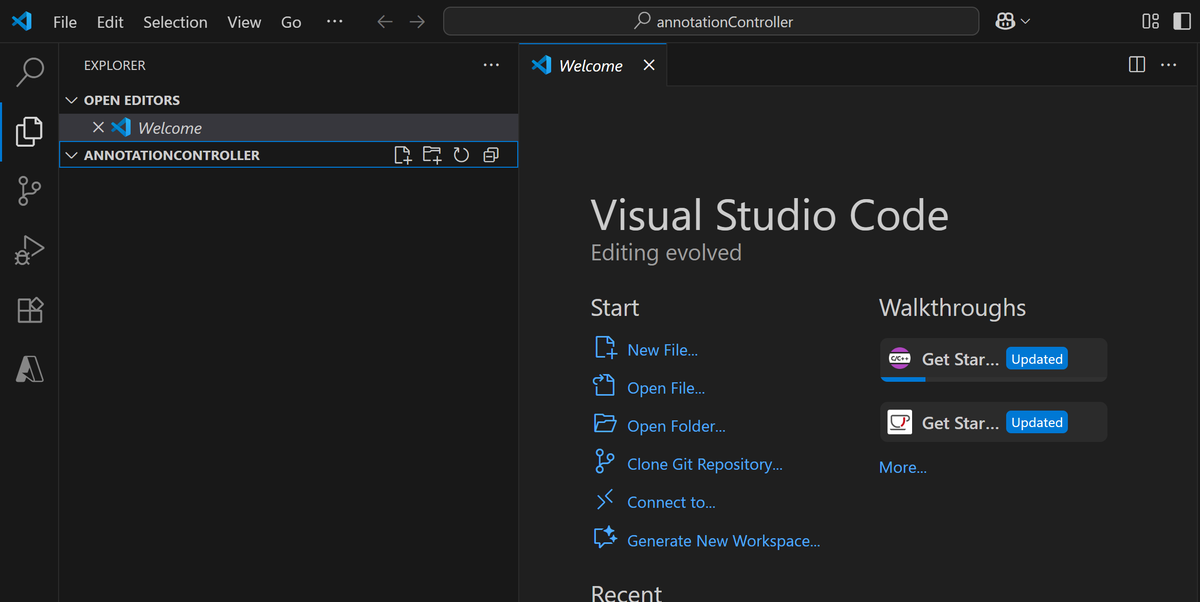Open the View menu
The width and height of the screenshot is (1200, 602).
(x=244, y=22)
